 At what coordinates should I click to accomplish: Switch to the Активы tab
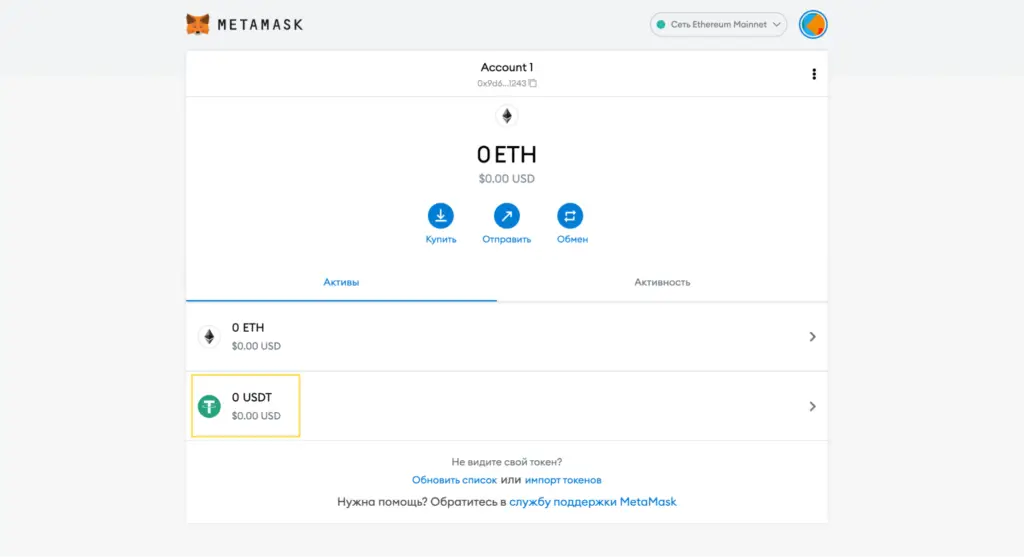(x=341, y=282)
